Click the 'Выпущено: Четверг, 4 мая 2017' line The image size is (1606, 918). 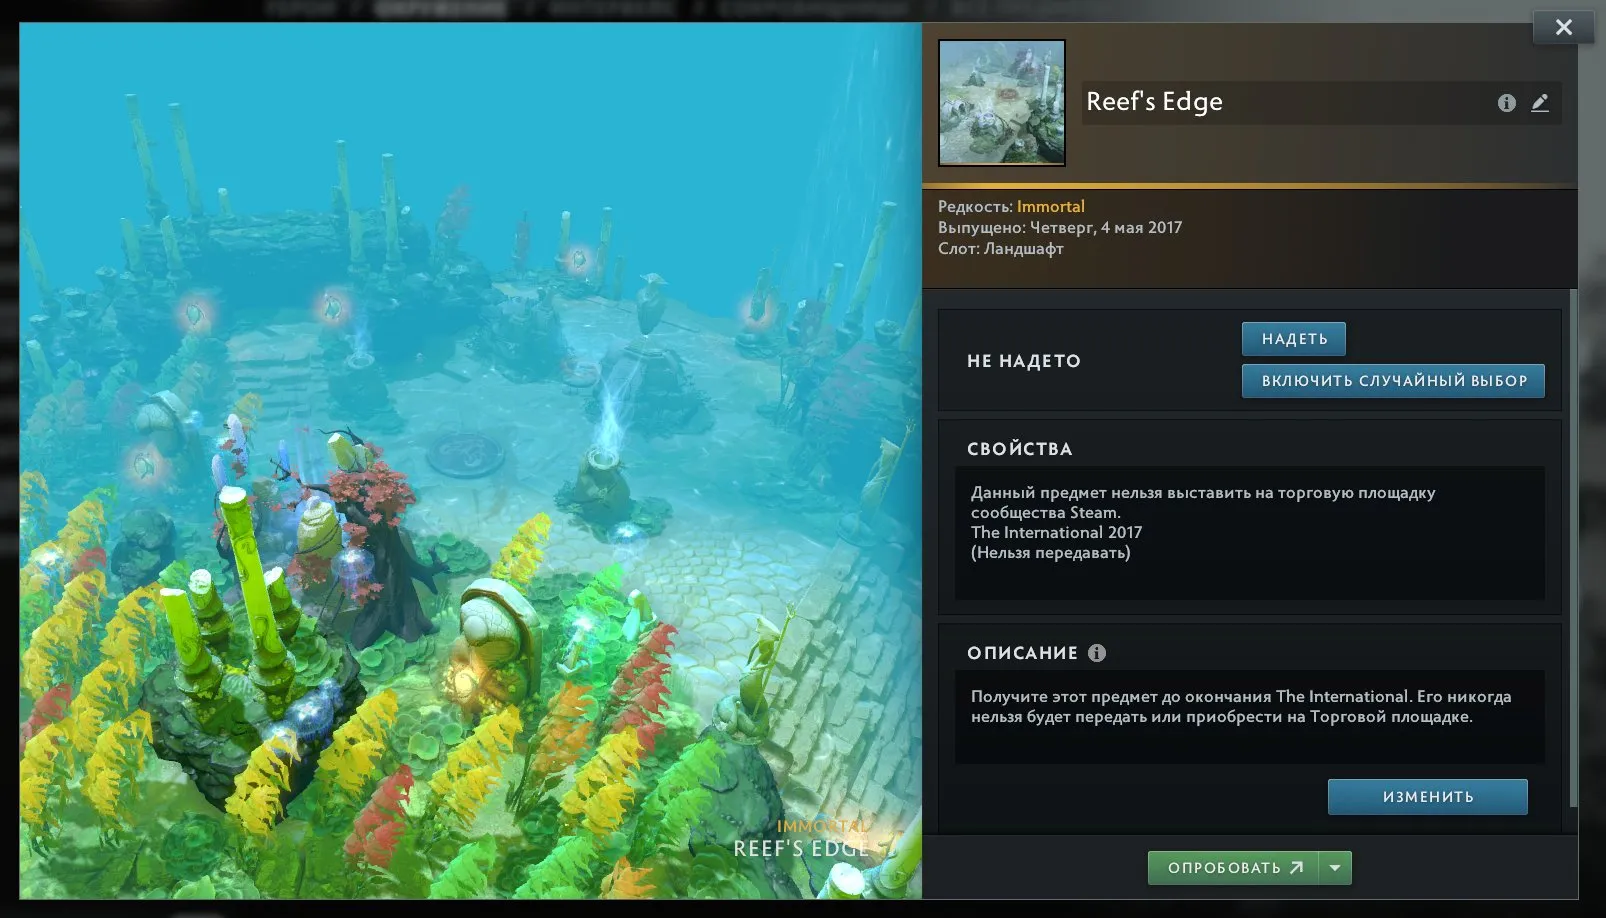point(1060,227)
